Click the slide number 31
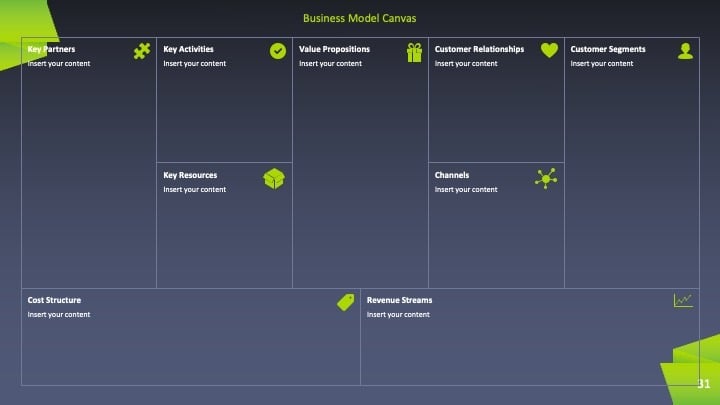 pos(703,384)
